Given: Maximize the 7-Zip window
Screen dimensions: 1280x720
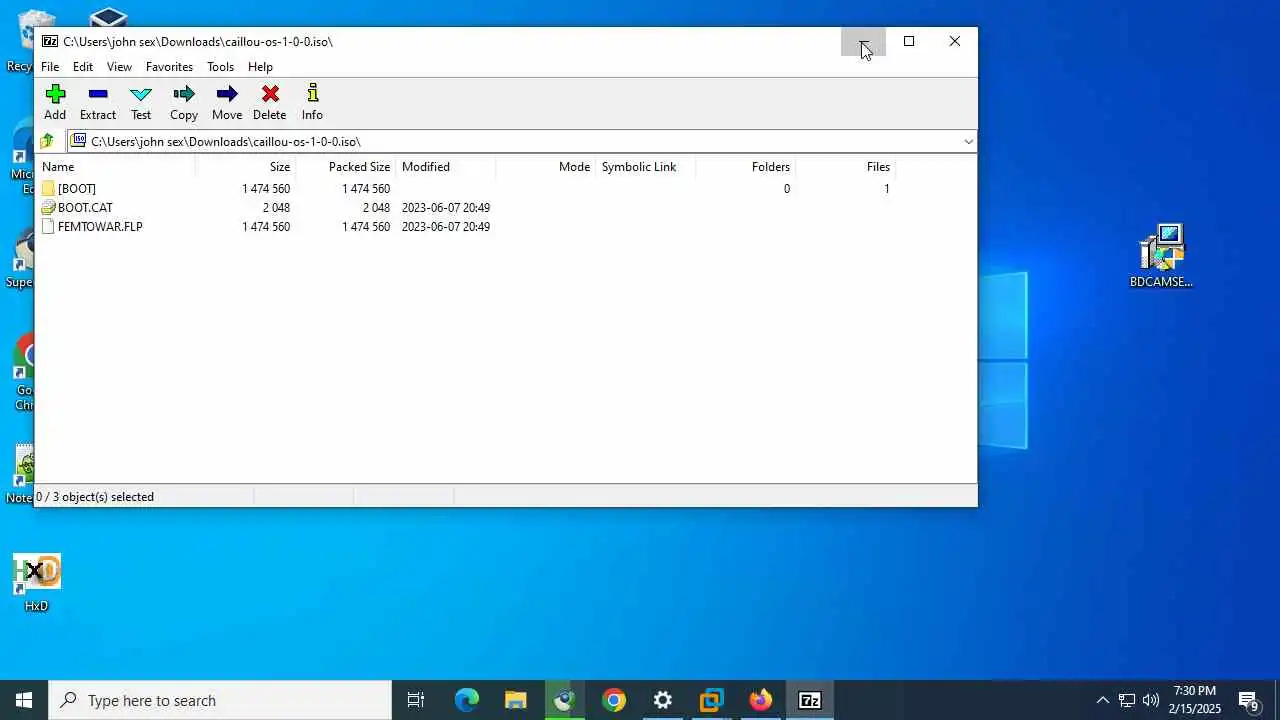Looking at the screenshot, I should 909,41.
